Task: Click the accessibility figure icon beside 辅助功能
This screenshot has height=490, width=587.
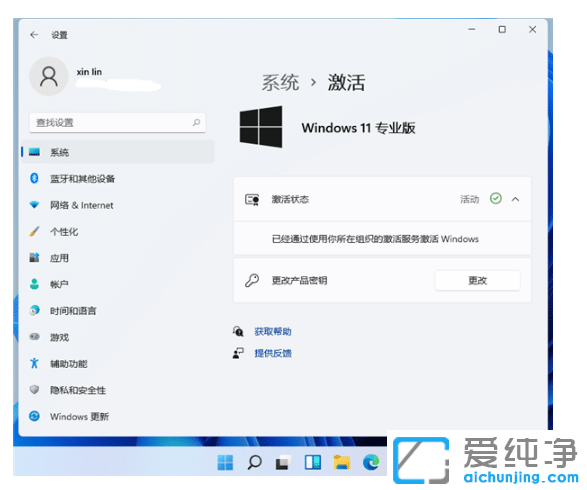Action: (34, 363)
